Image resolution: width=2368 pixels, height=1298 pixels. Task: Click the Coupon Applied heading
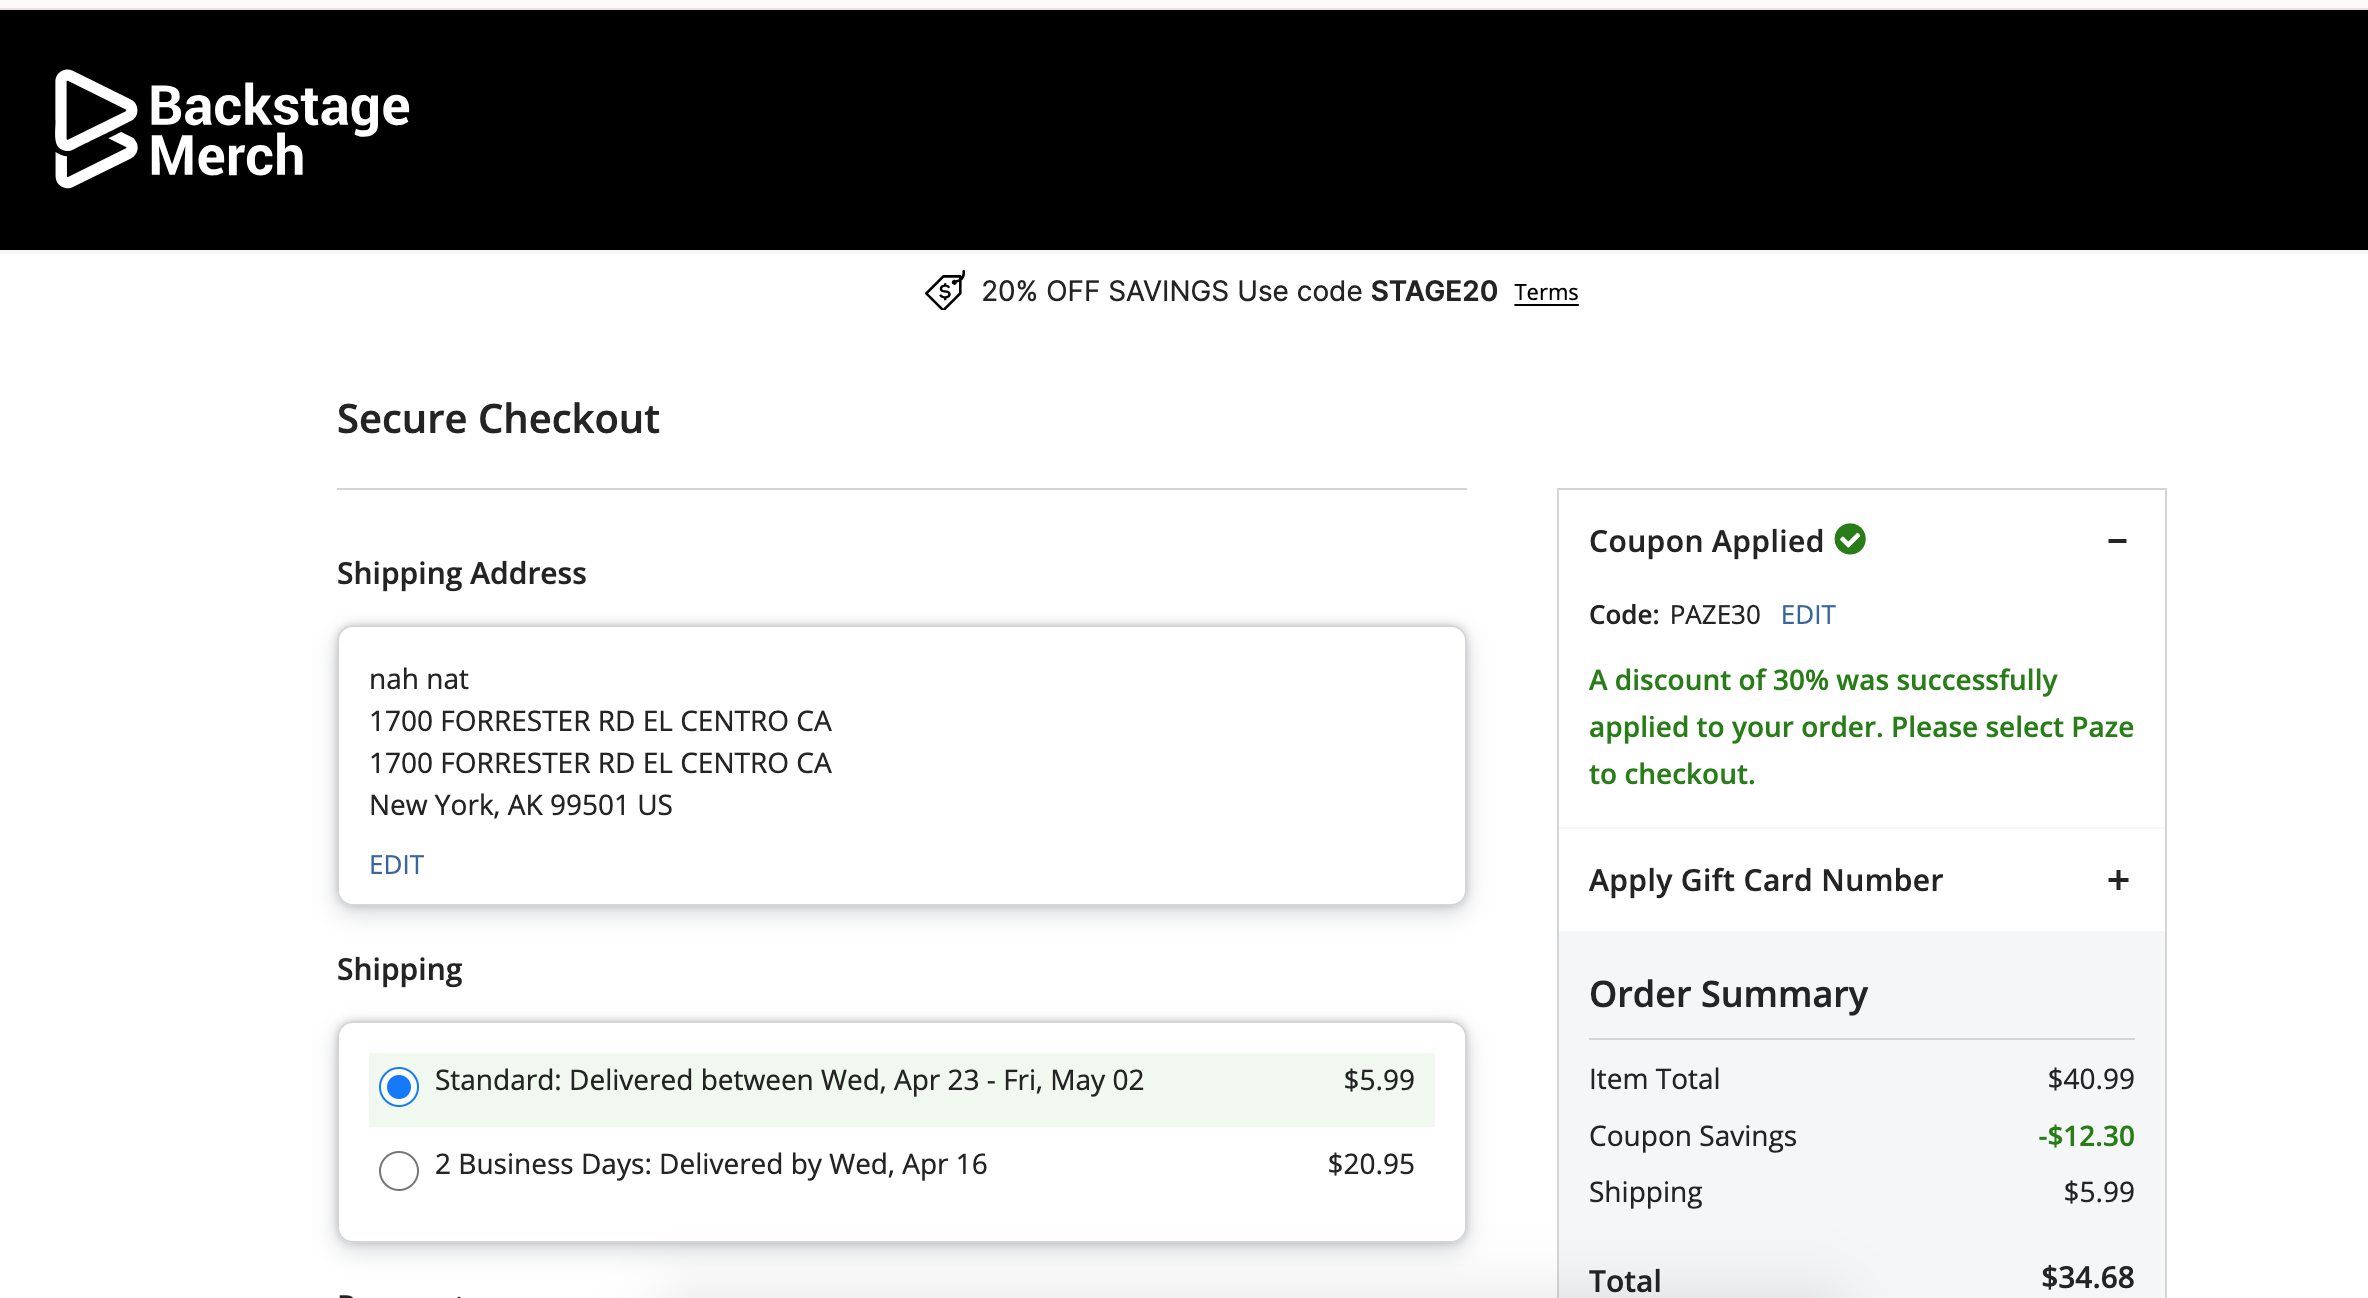click(1706, 541)
